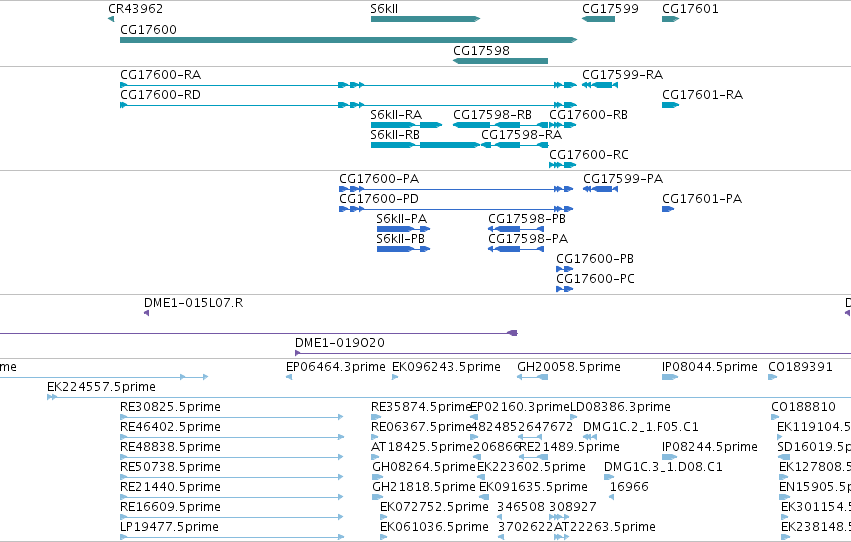Click the CG17599 gene label
Image resolution: width=851 pixels, height=542 pixels.
pos(610,9)
